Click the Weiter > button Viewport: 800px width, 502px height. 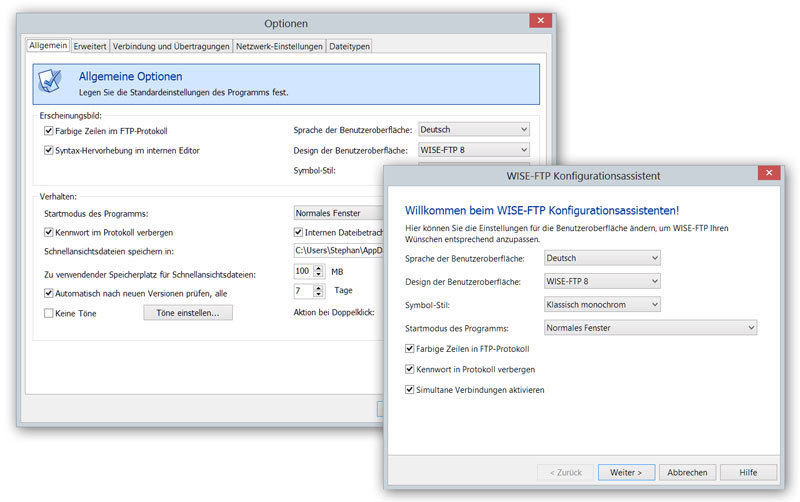pos(626,472)
